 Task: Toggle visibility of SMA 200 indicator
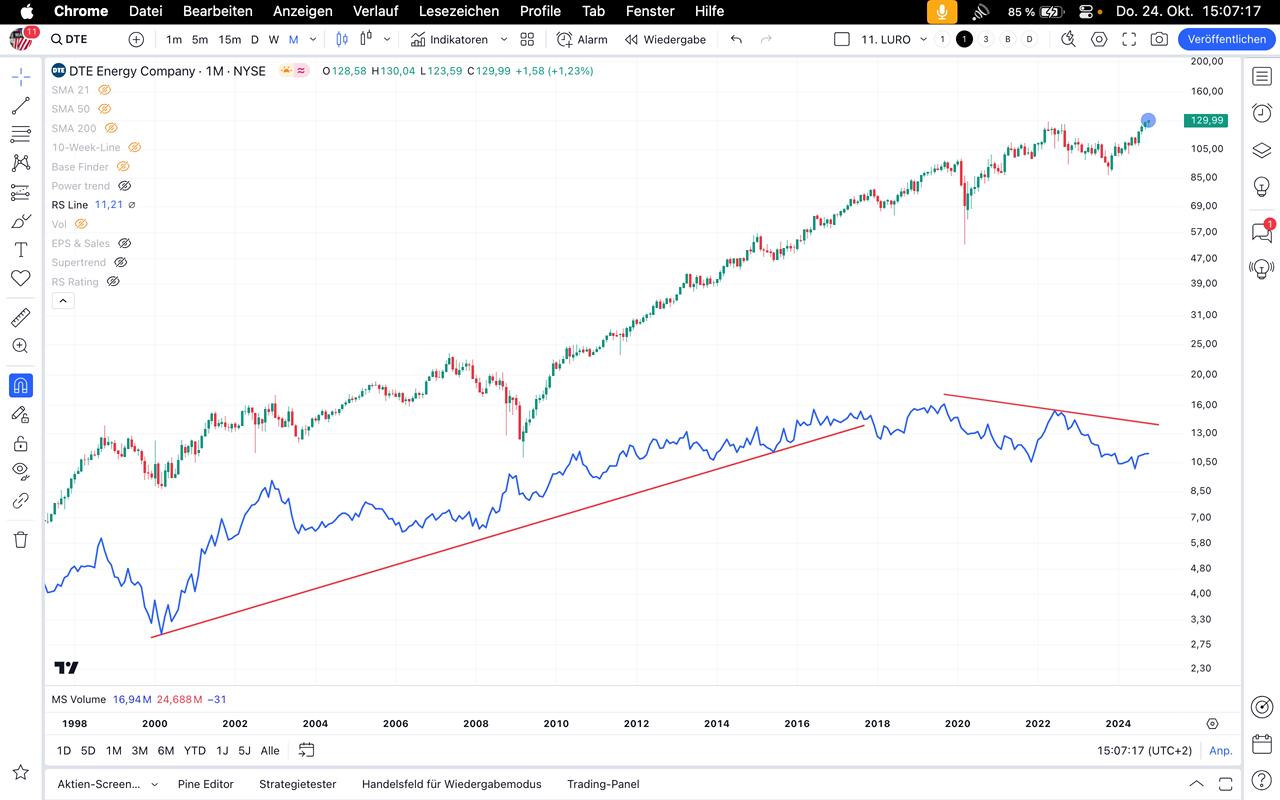(x=111, y=128)
